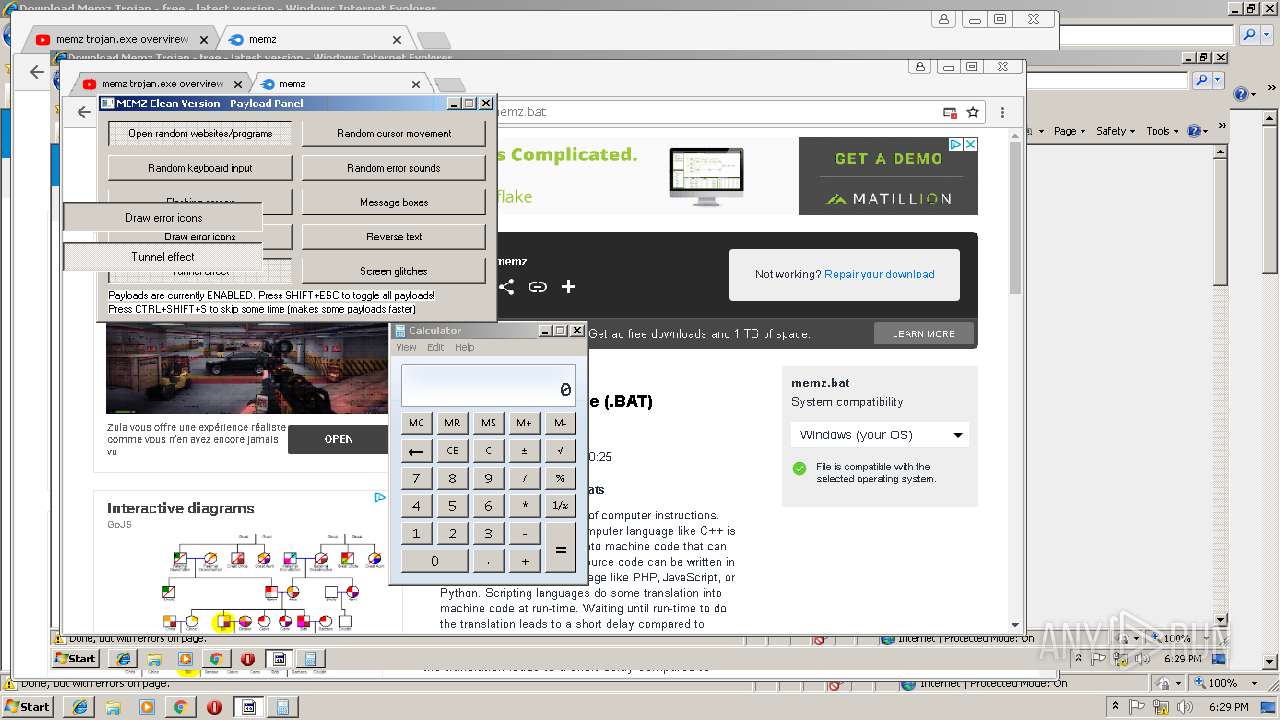The height and width of the screenshot is (720, 1280).
Task: Toggle front 'Tunnel effect' payload
Action: (163, 257)
